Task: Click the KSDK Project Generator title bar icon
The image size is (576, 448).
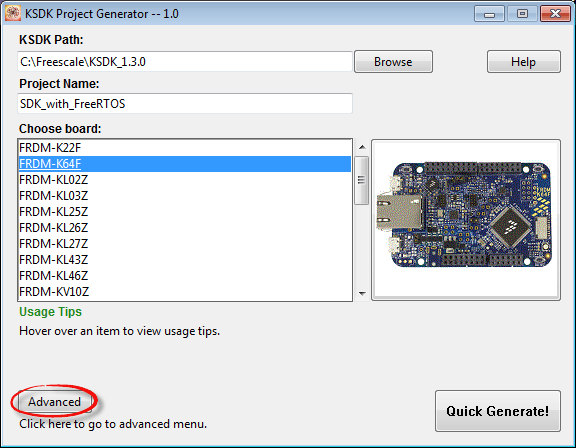Action: point(12,14)
